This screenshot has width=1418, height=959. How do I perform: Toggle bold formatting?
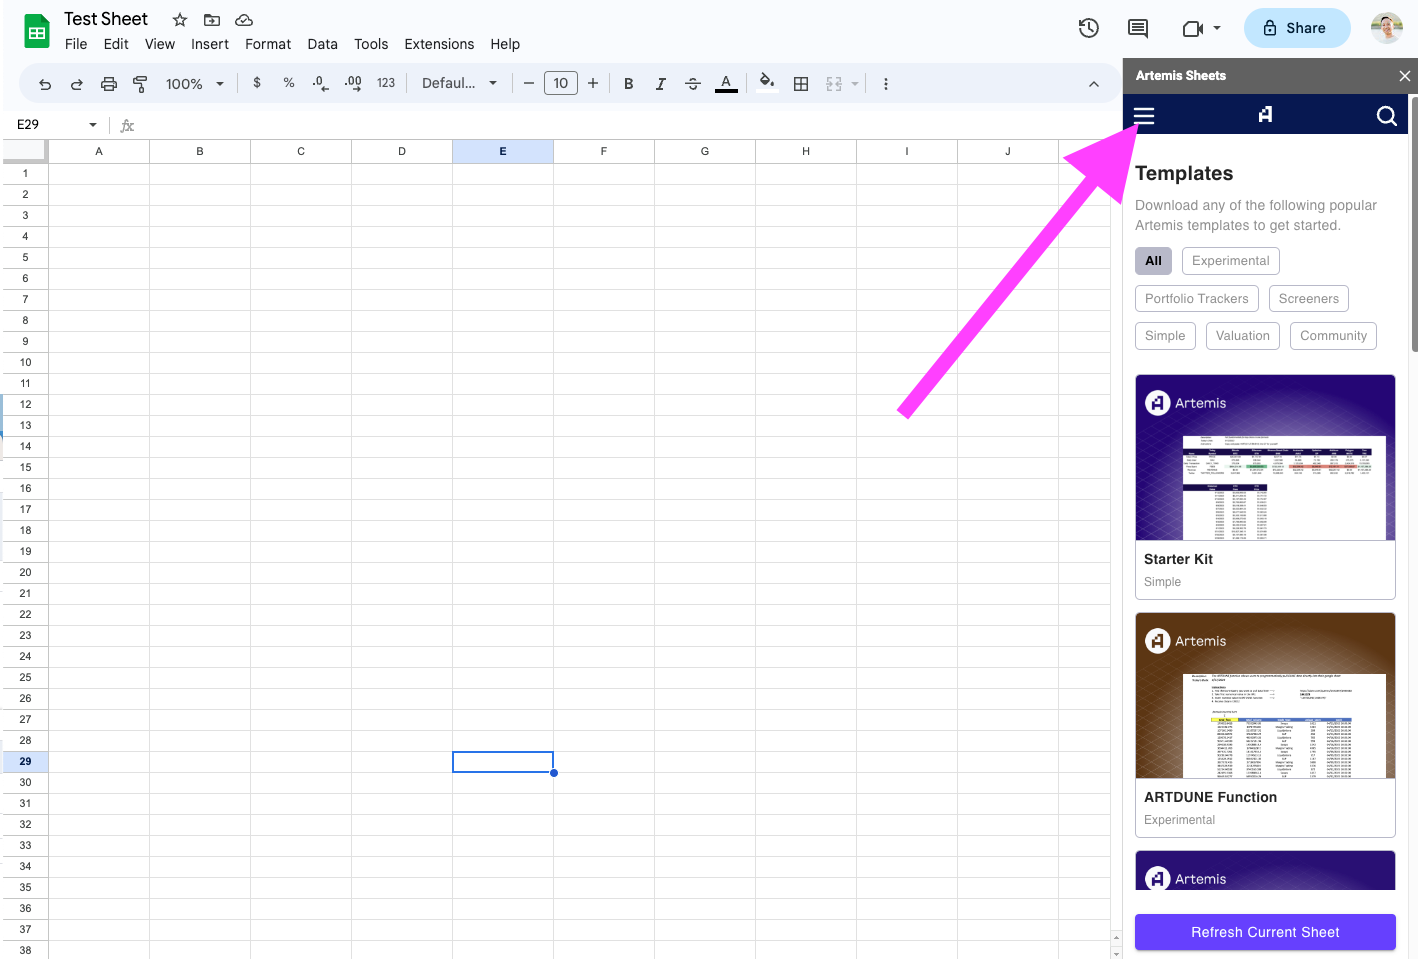(x=629, y=84)
